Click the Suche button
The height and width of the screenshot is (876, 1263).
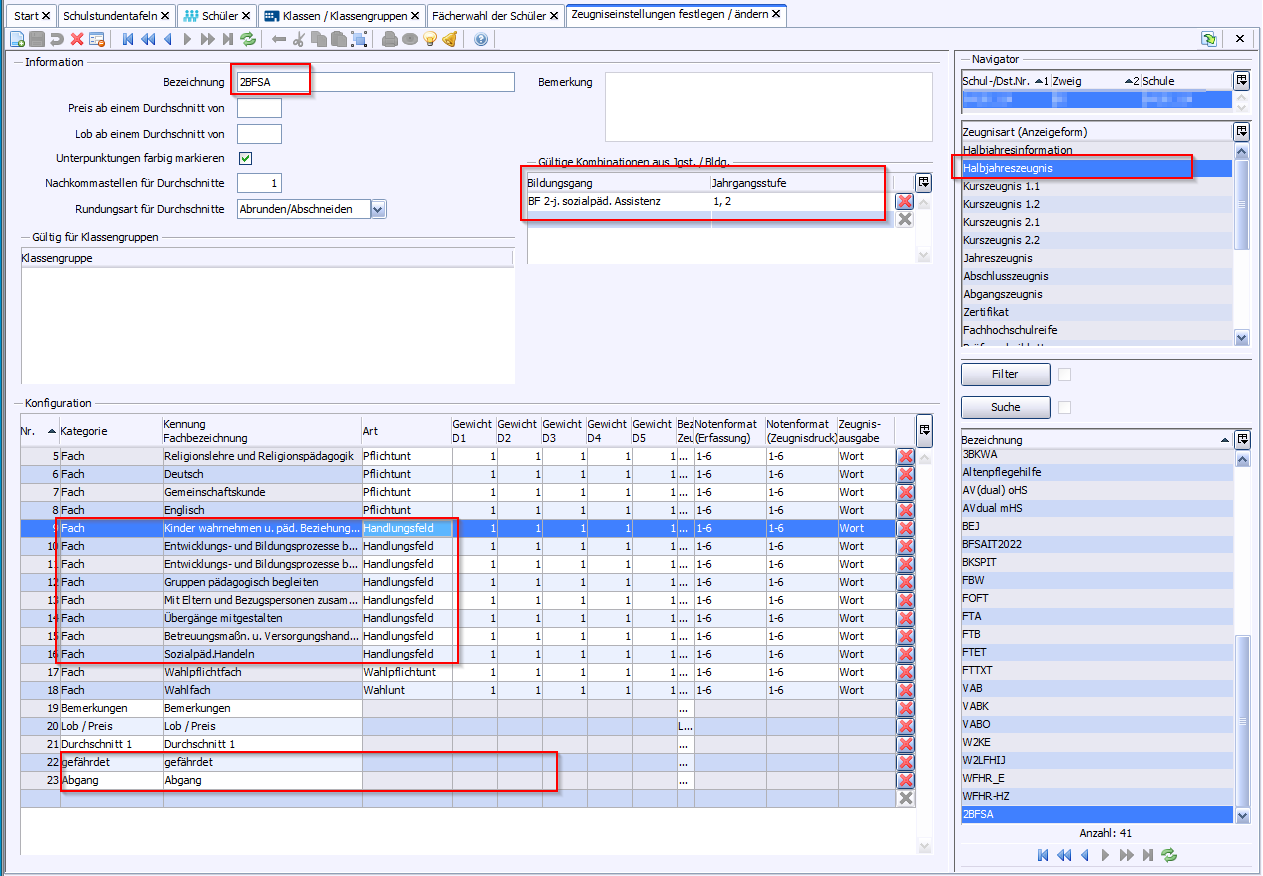1005,407
